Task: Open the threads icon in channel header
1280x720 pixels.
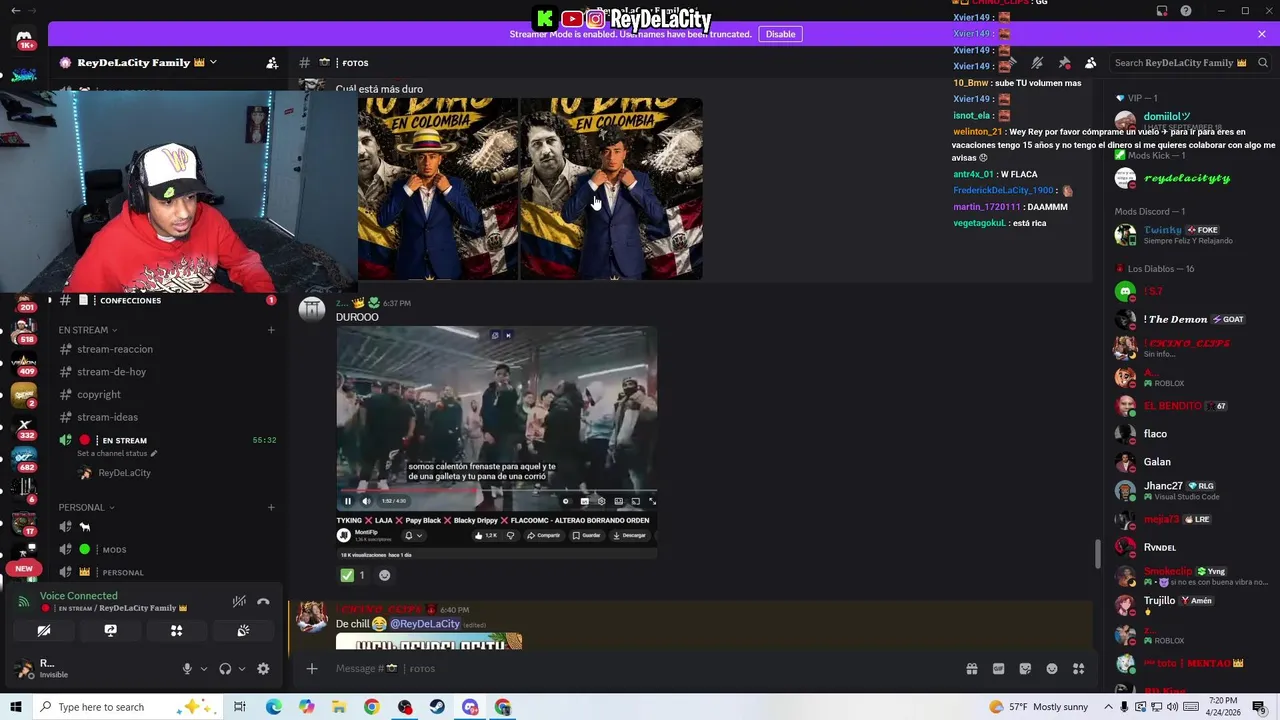Action: 1011,63
